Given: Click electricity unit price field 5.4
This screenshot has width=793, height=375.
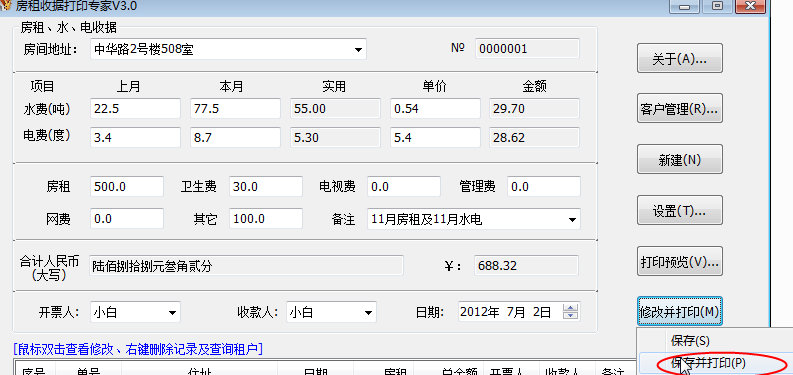Looking at the screenshot, I should tap(435, 137).
